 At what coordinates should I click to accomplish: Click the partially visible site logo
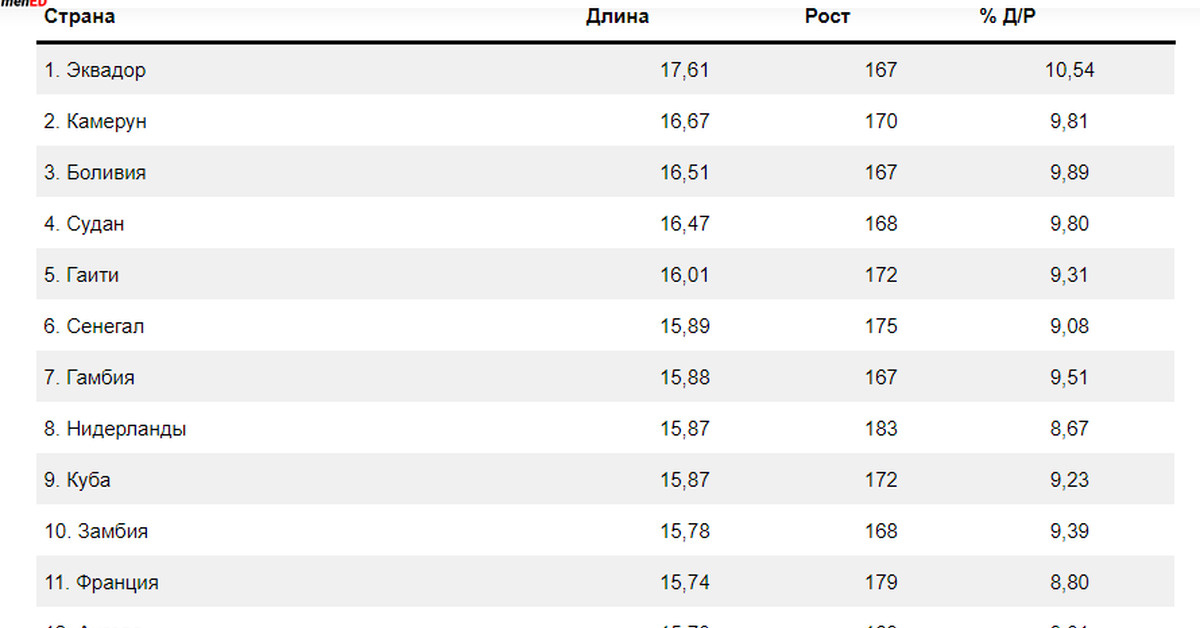click(x=24, y=4)
